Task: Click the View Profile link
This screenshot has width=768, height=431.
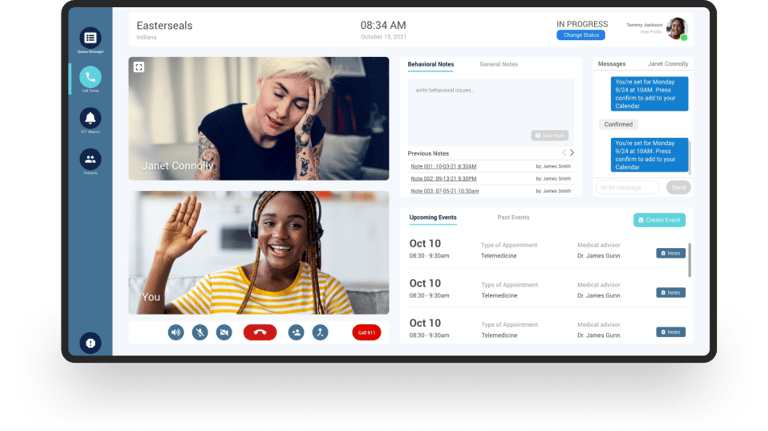Action: (x=651, y=32)
